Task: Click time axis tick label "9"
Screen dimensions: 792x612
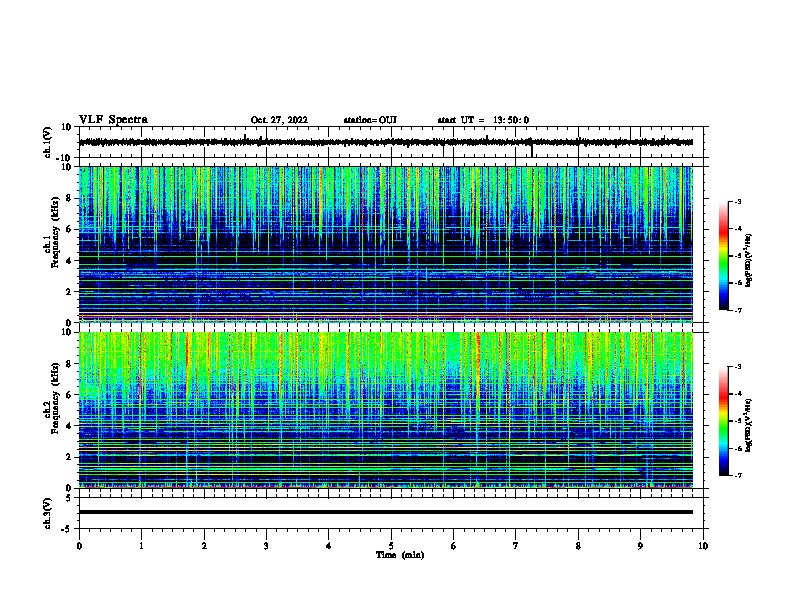Action: [640, 546]
